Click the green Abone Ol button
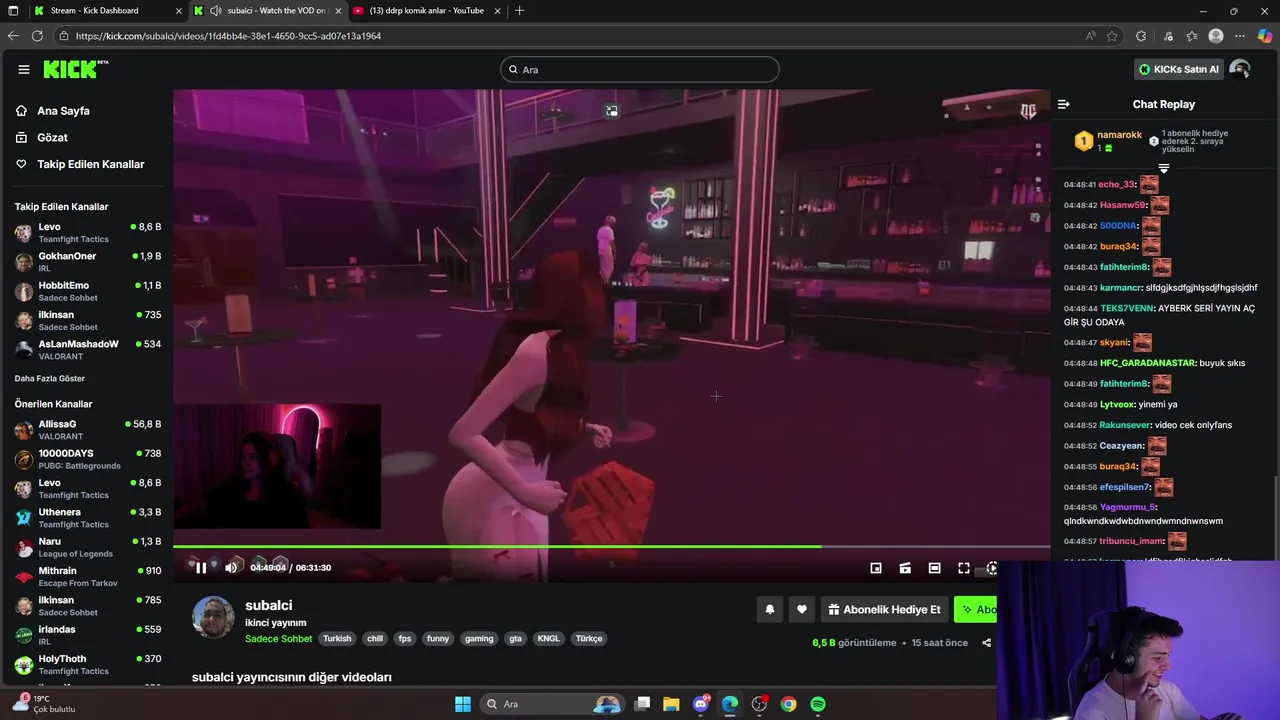This screenshot has width=1280, height=720. (x=976, y=609)
